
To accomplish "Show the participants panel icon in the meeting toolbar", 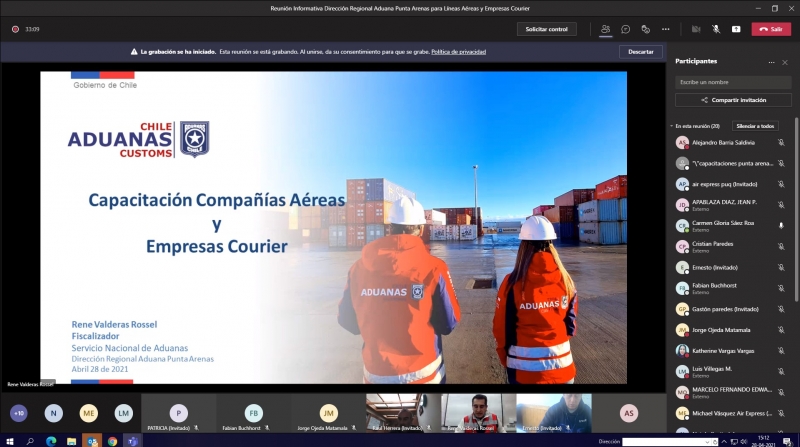I will [x=605, y=29].
